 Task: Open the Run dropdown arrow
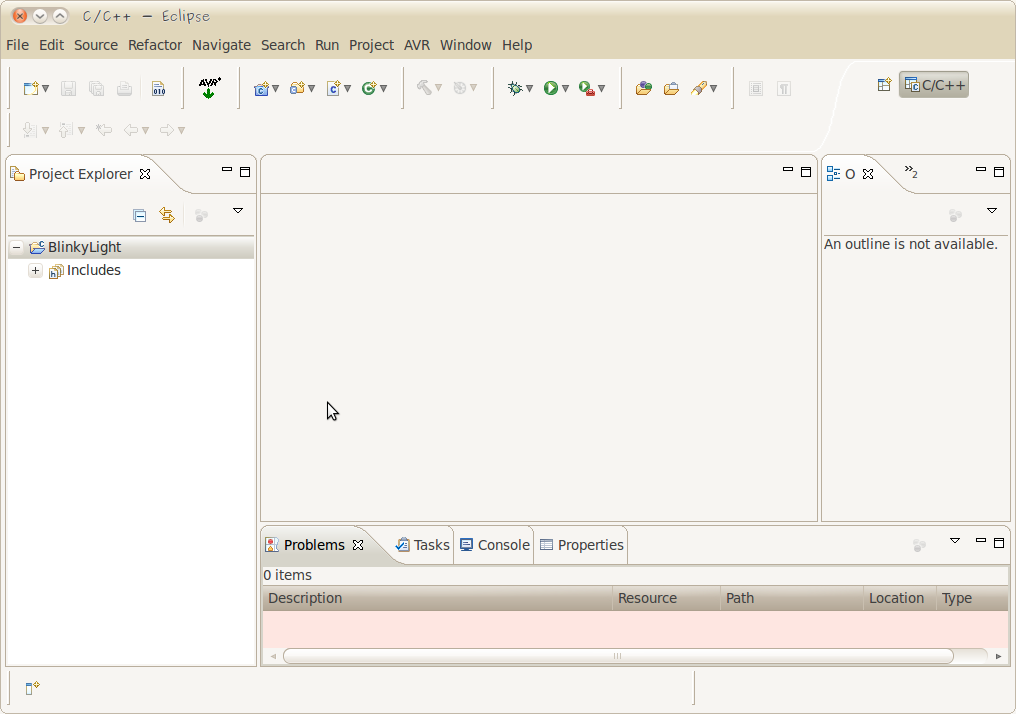(x=565, y=89)
